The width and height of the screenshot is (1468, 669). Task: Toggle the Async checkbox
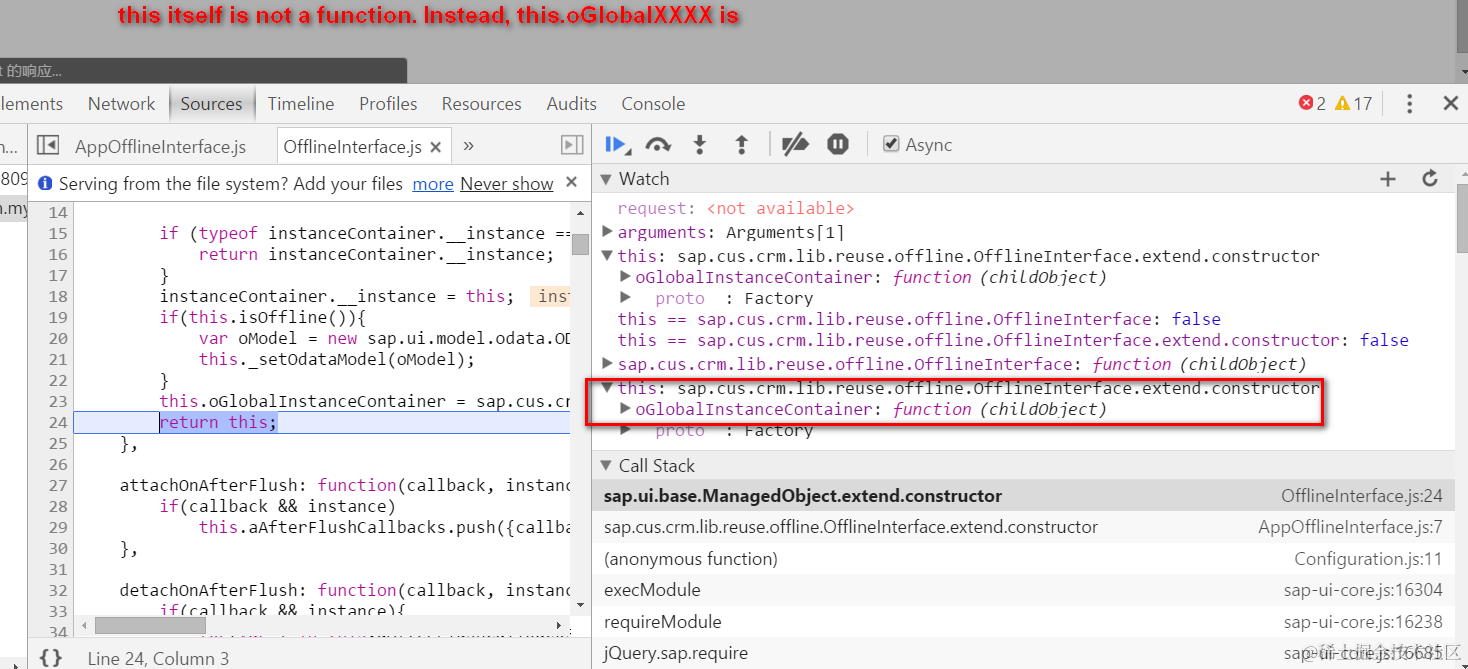click(891, 144)
